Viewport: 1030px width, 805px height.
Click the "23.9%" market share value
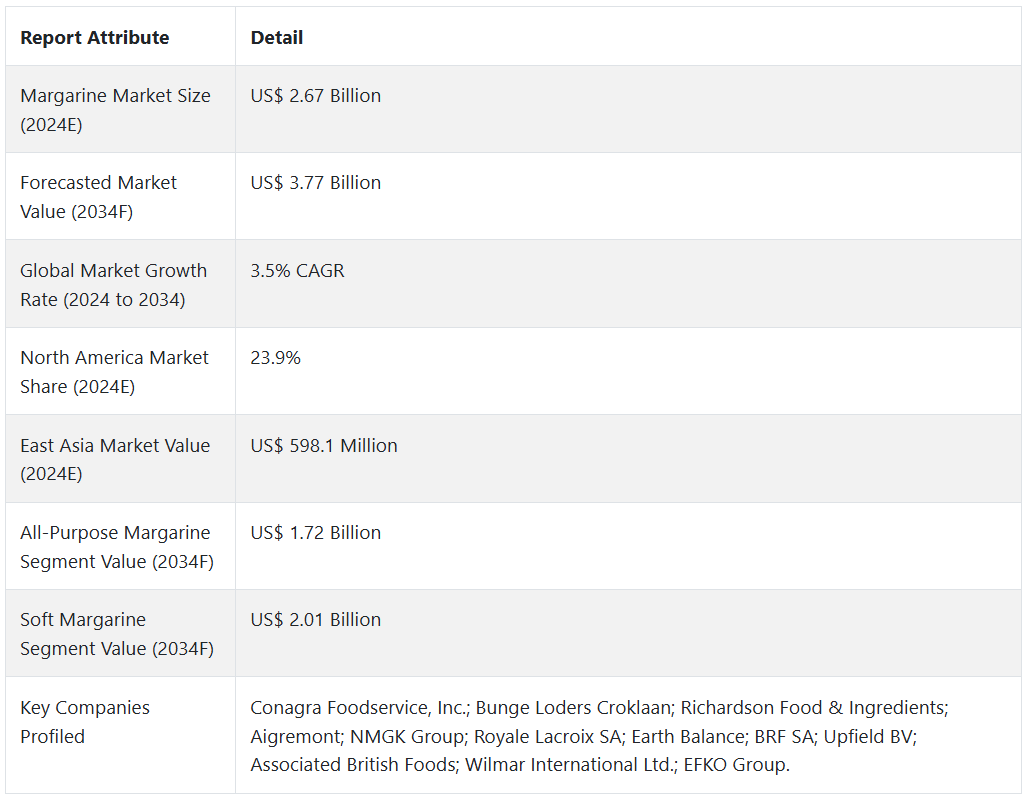pos(276,358)
